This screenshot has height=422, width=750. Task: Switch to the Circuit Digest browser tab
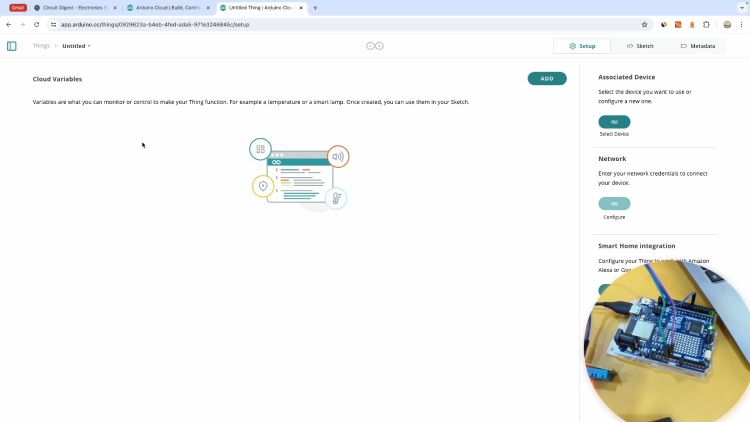point(75,8)
